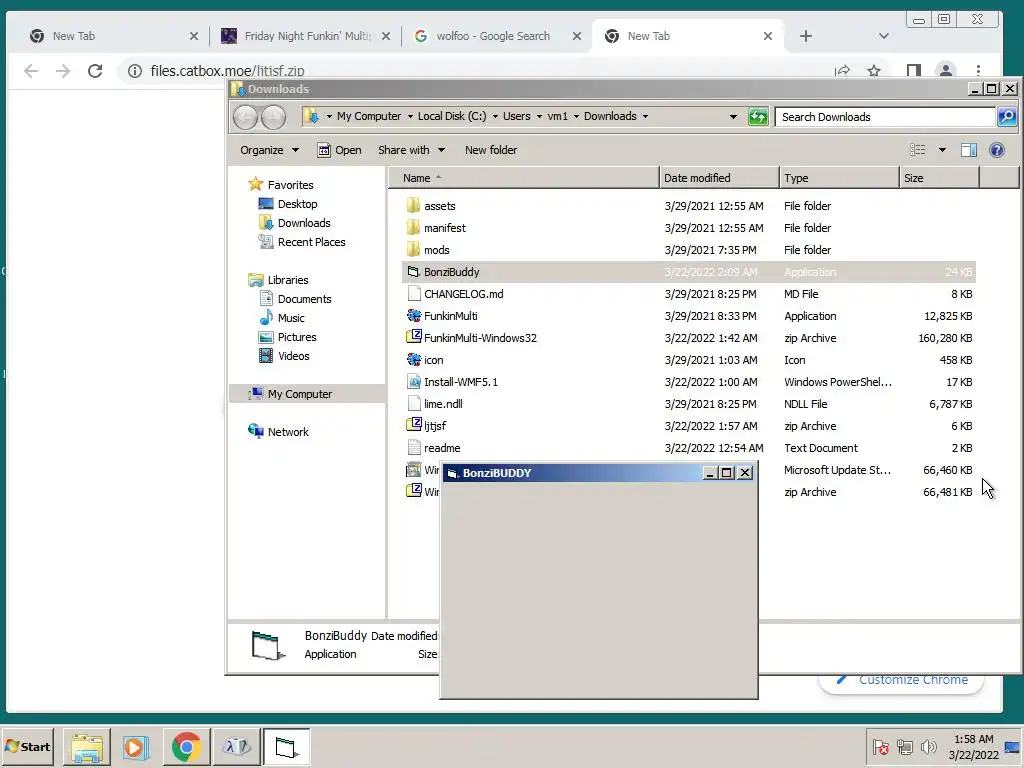Viewport: 1024px width, 768px height.
Task: Click the change view icon
Action: click(918, 150)
